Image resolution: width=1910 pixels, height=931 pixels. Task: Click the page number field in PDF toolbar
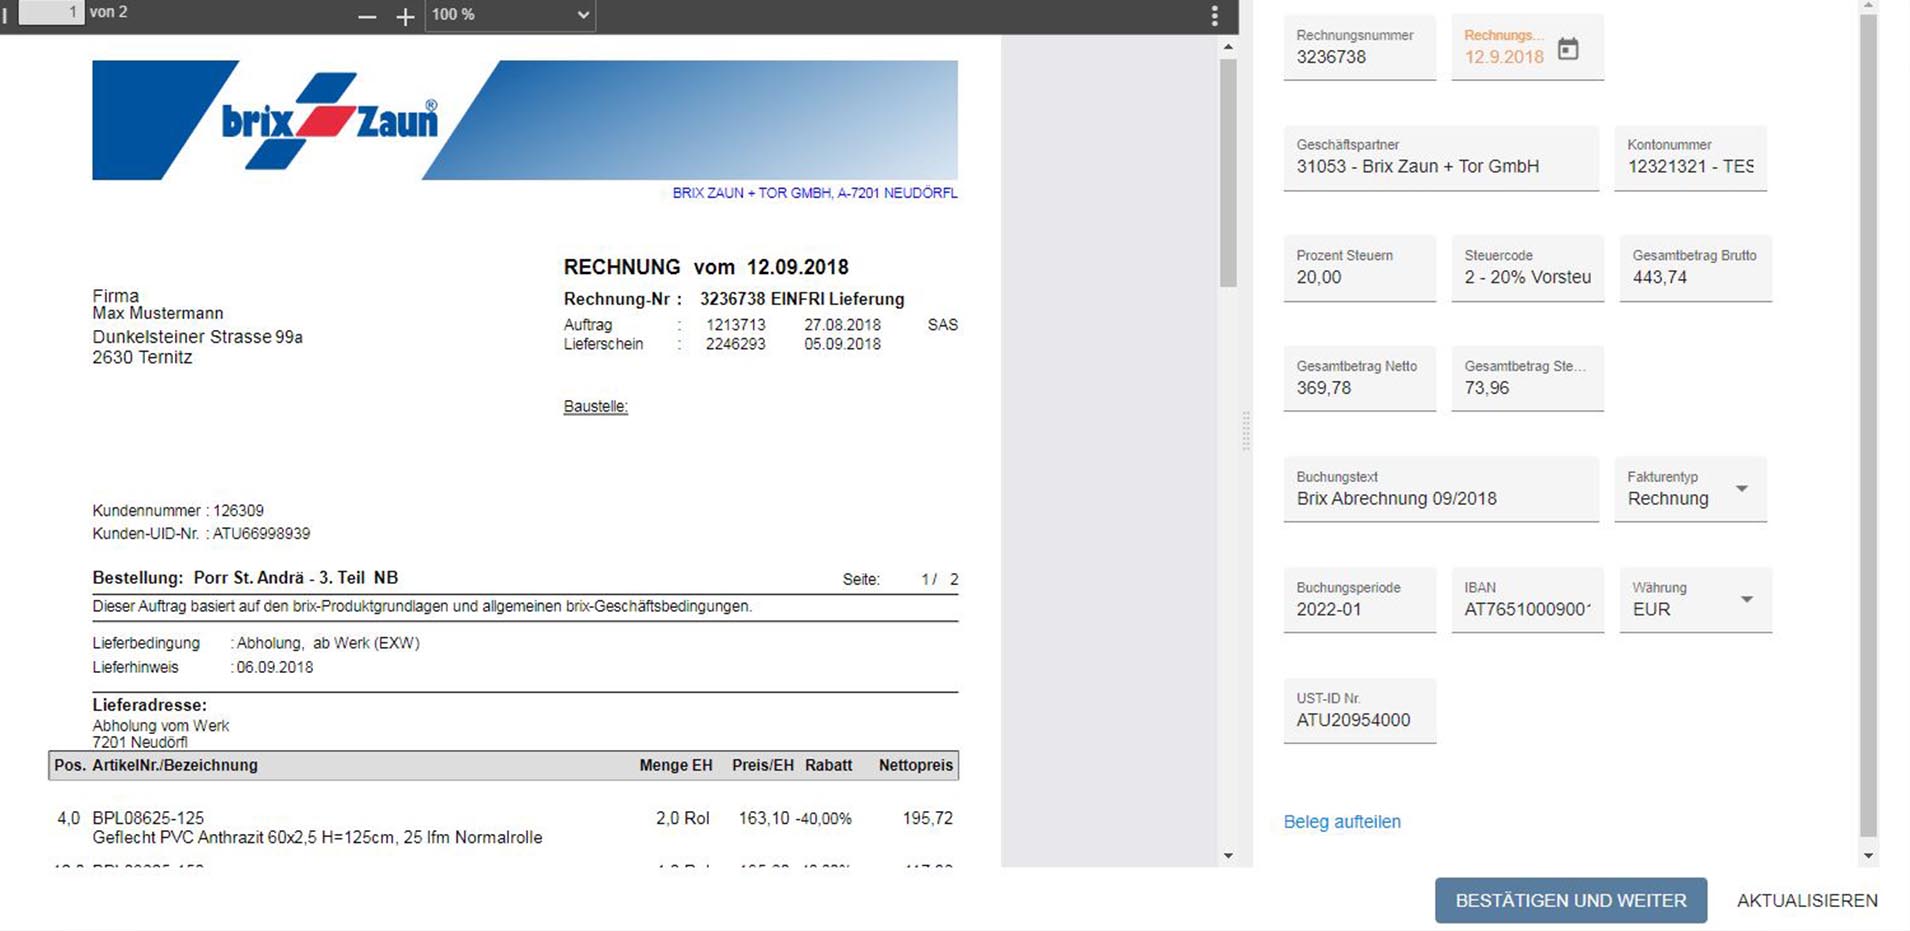tap(51, 12)
